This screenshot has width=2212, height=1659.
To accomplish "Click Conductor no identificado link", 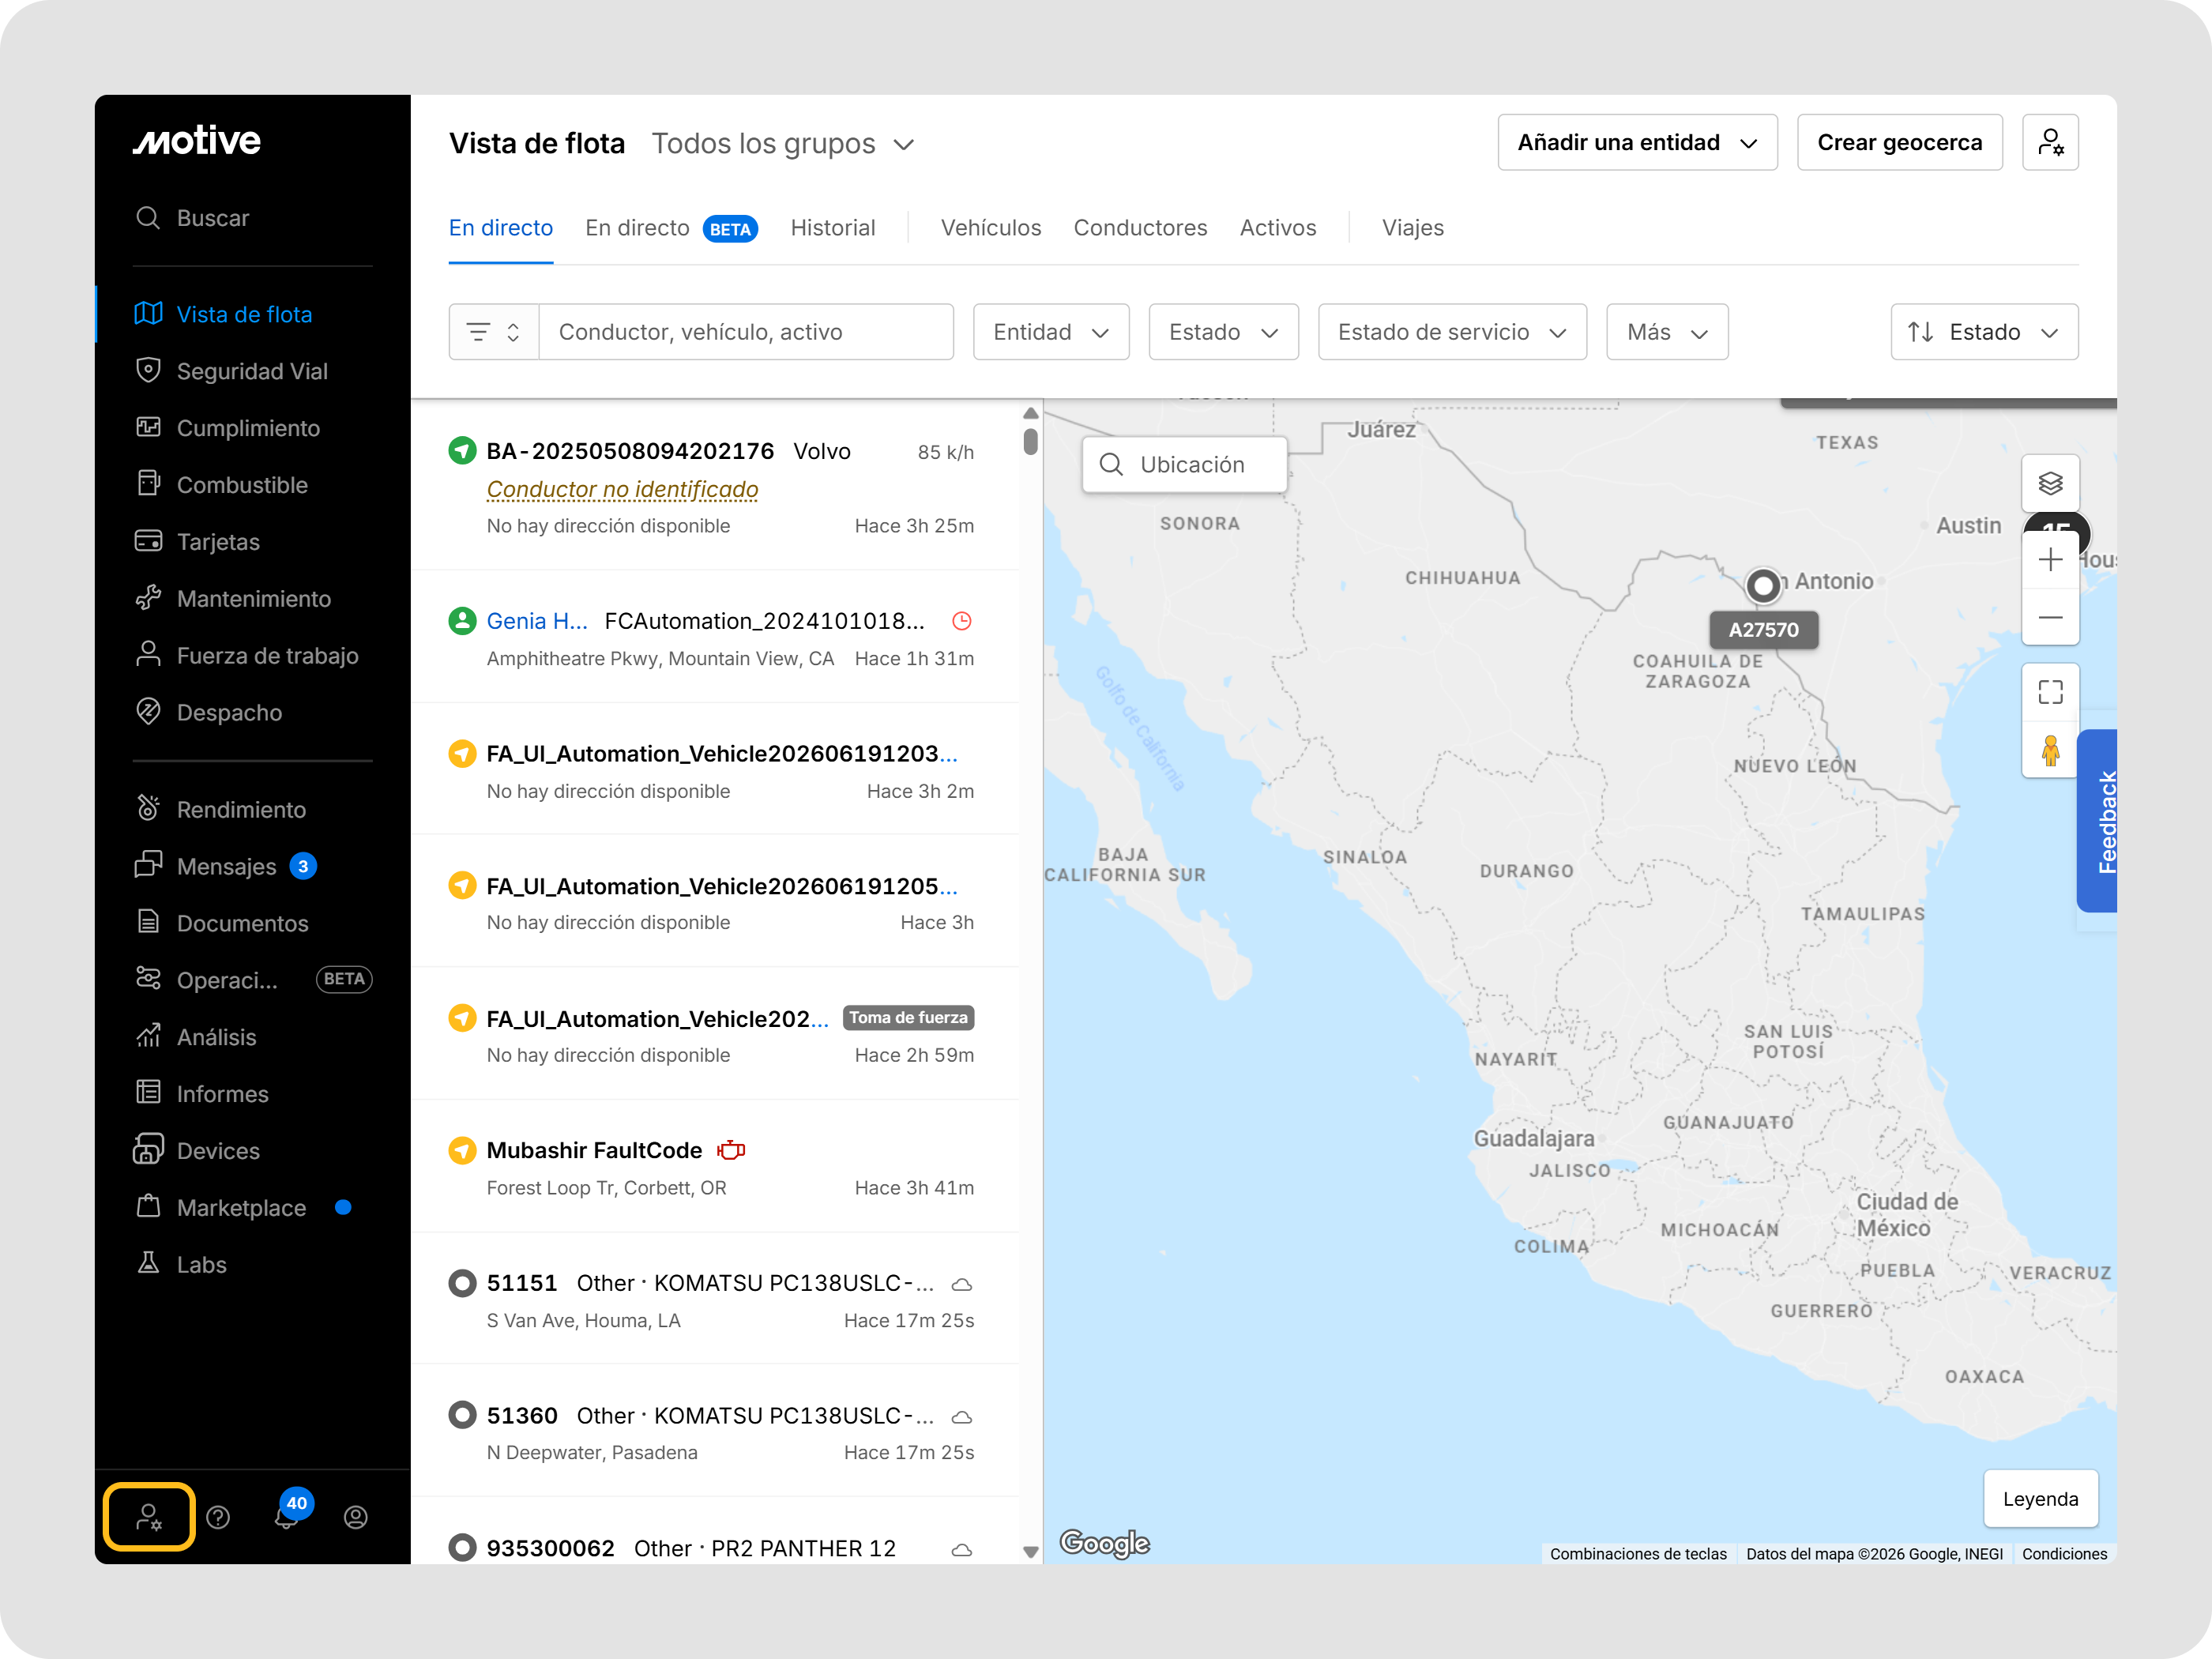I will [622, 489].
